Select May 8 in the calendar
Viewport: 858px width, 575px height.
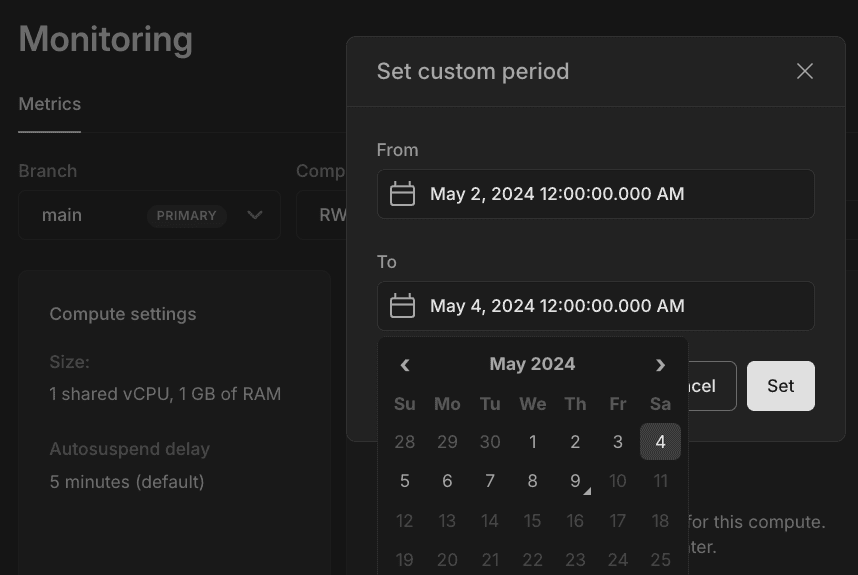[x=533, y=481]
